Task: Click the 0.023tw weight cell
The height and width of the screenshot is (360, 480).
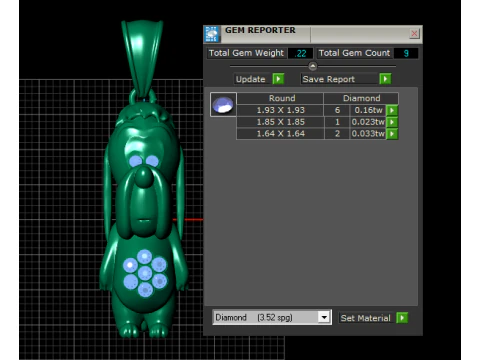Action: pyautogui.click(x=368, y=122)
